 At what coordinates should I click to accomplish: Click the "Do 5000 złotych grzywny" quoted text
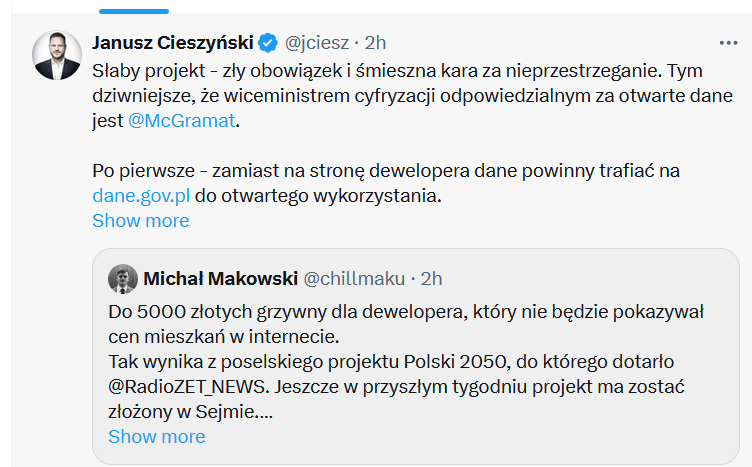click(x=300, y=311)
